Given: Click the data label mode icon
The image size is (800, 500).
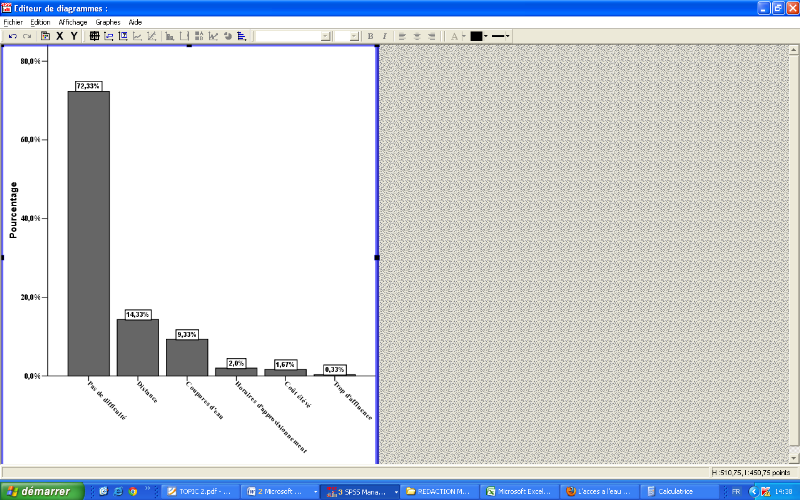Looking at the screenshot, I should coord(123,36).
